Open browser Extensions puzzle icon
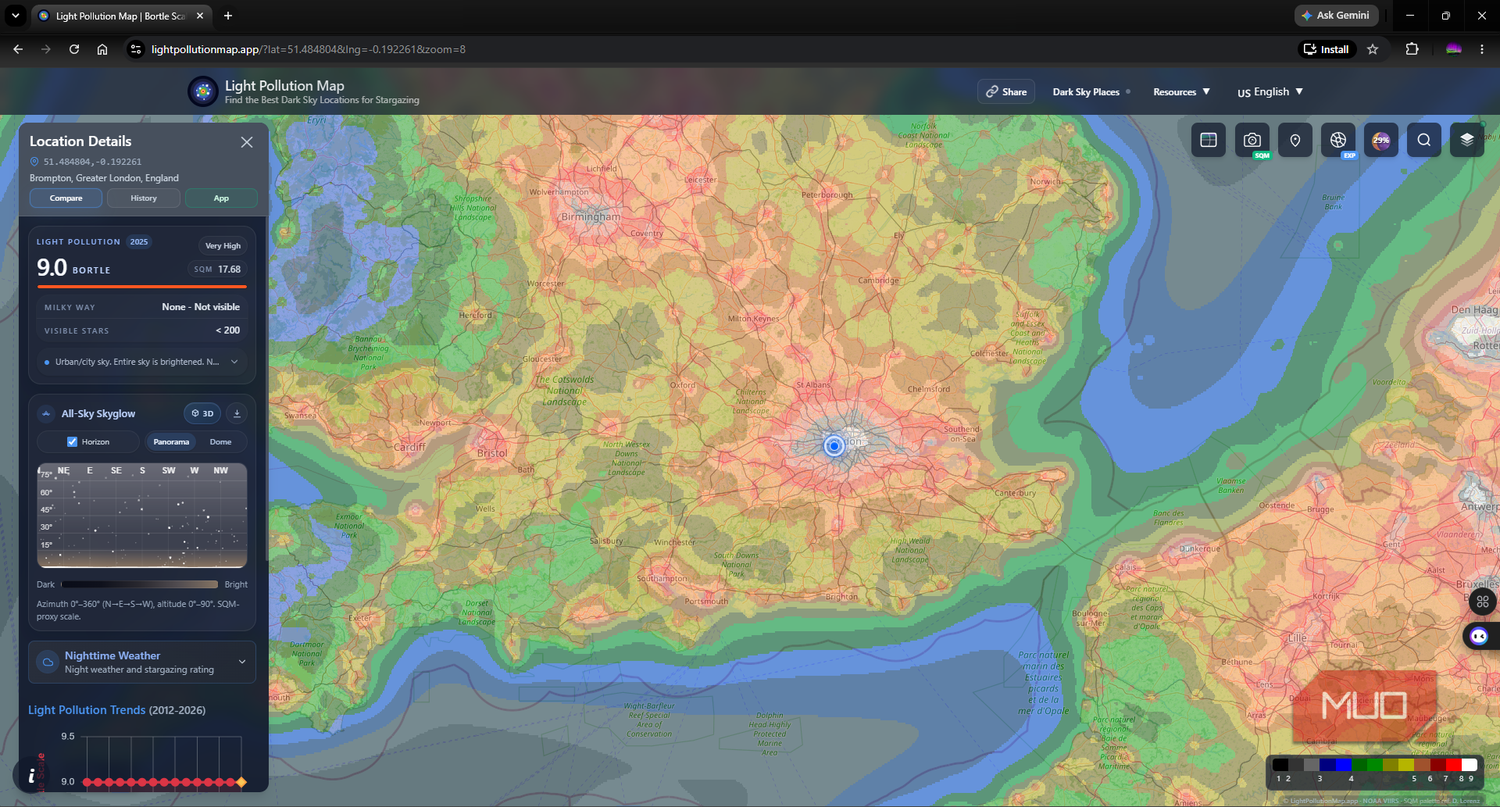 coord(1412,49)
